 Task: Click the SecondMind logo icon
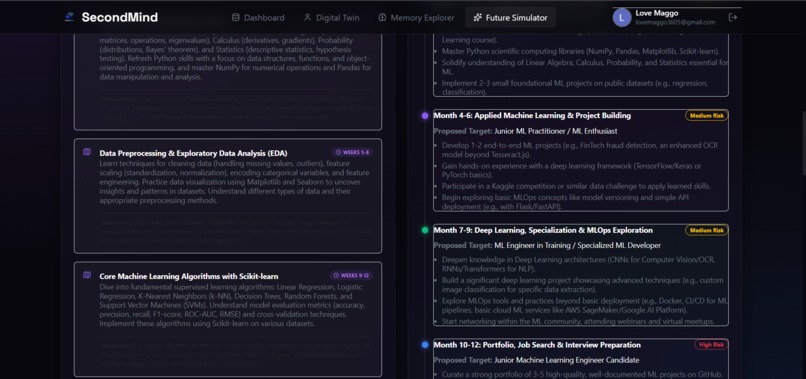click(69, 17)
